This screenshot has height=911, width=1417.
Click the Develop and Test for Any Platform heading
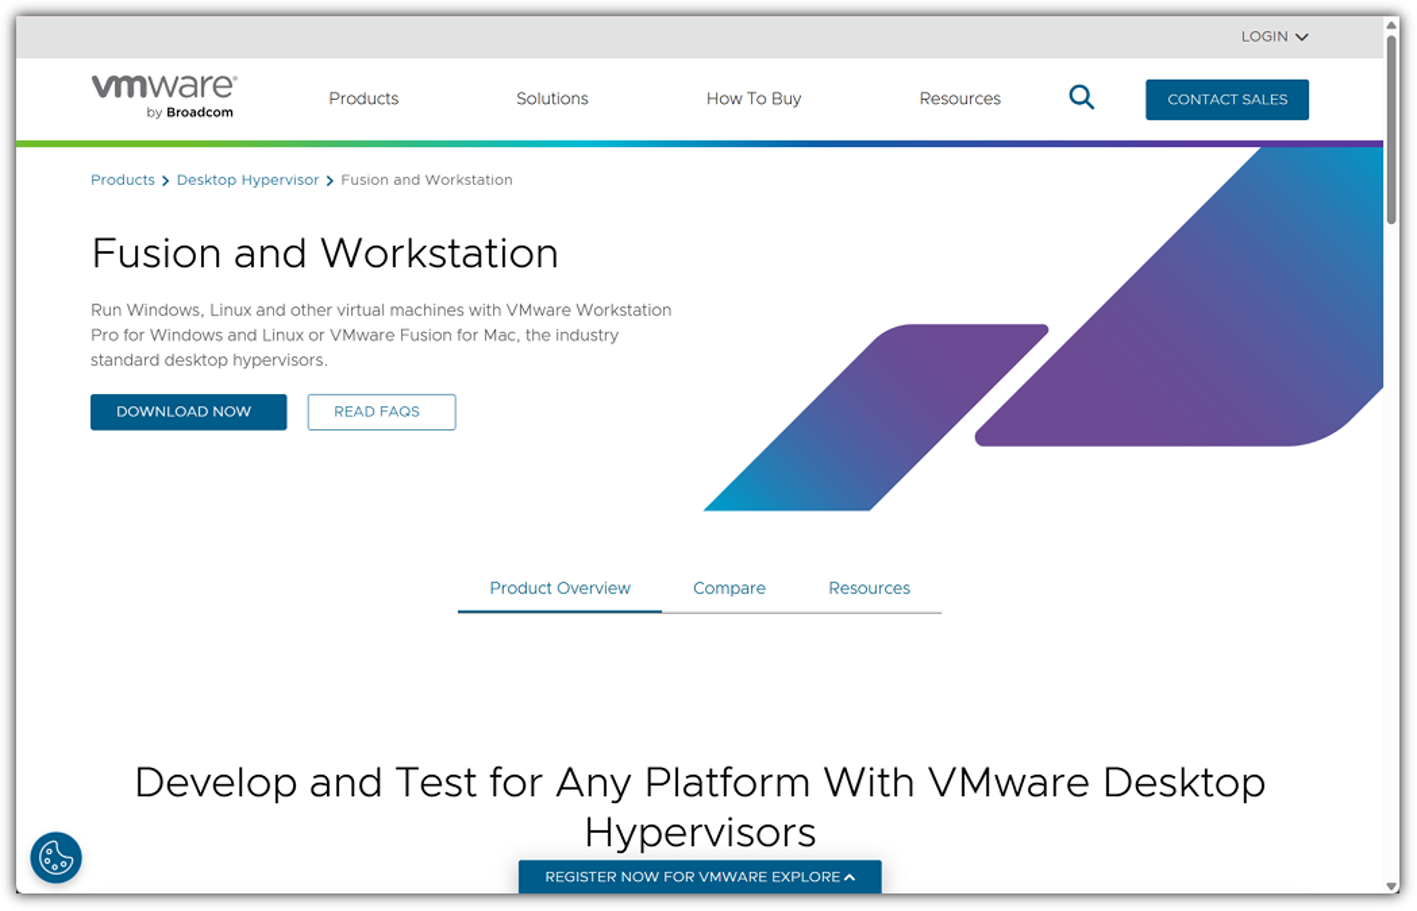pyautogui.click(x=700, y=807)
